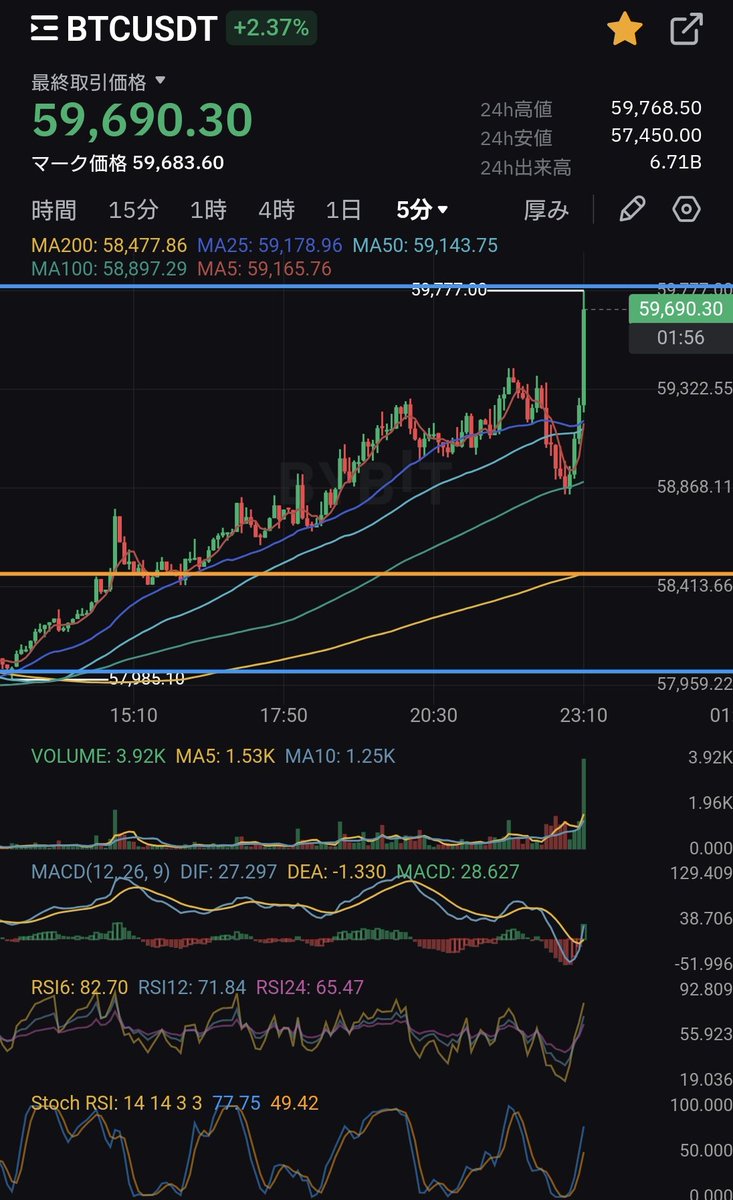
Task: Select the MA50: 59,143.75 indicator label
Action: pos(425,245)
